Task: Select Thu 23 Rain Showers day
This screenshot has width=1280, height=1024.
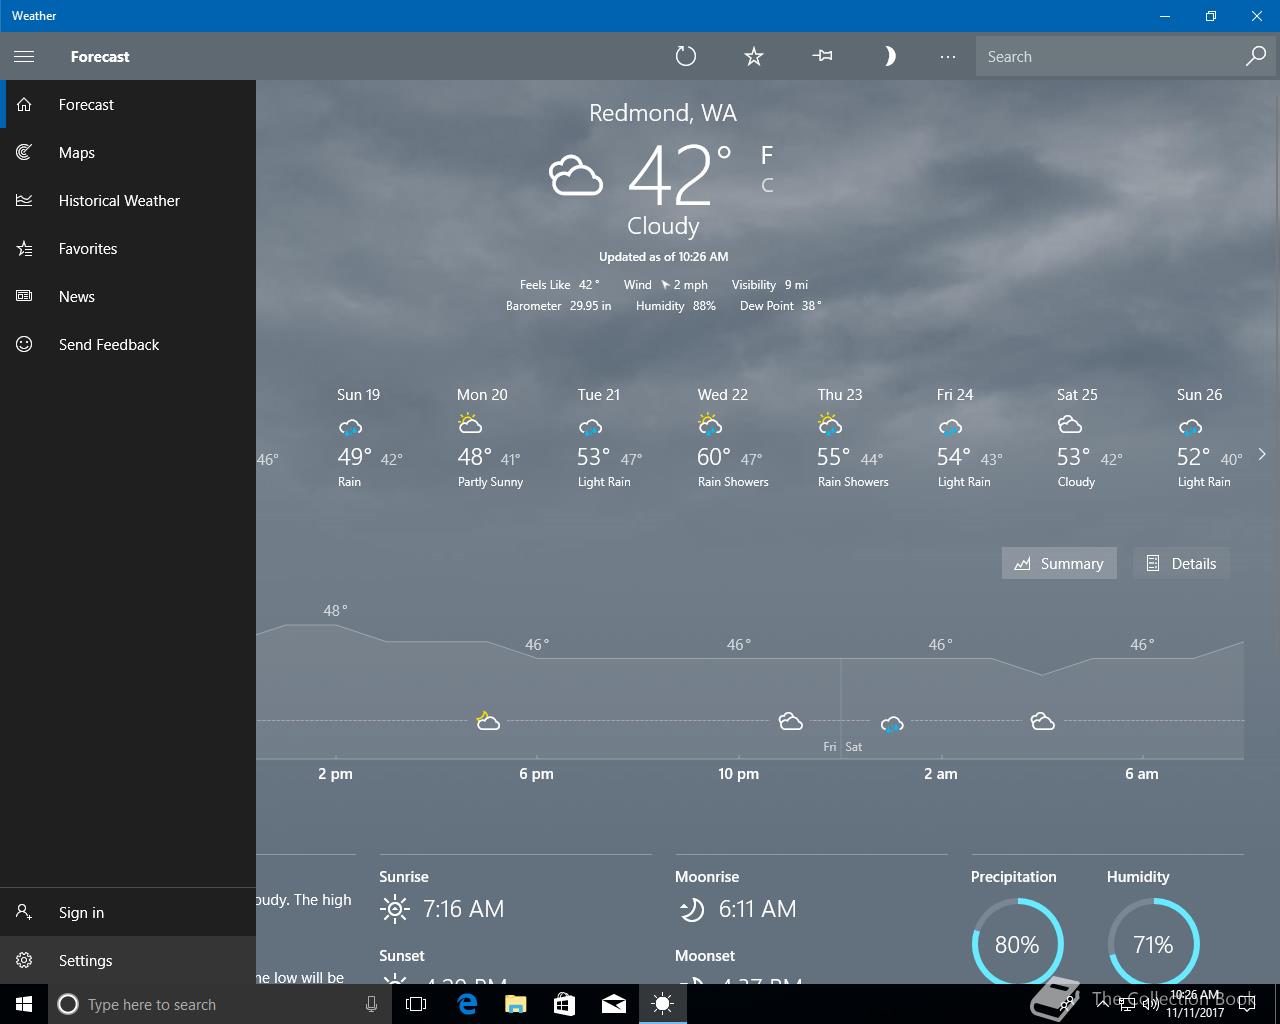Action: pos(853,438)
